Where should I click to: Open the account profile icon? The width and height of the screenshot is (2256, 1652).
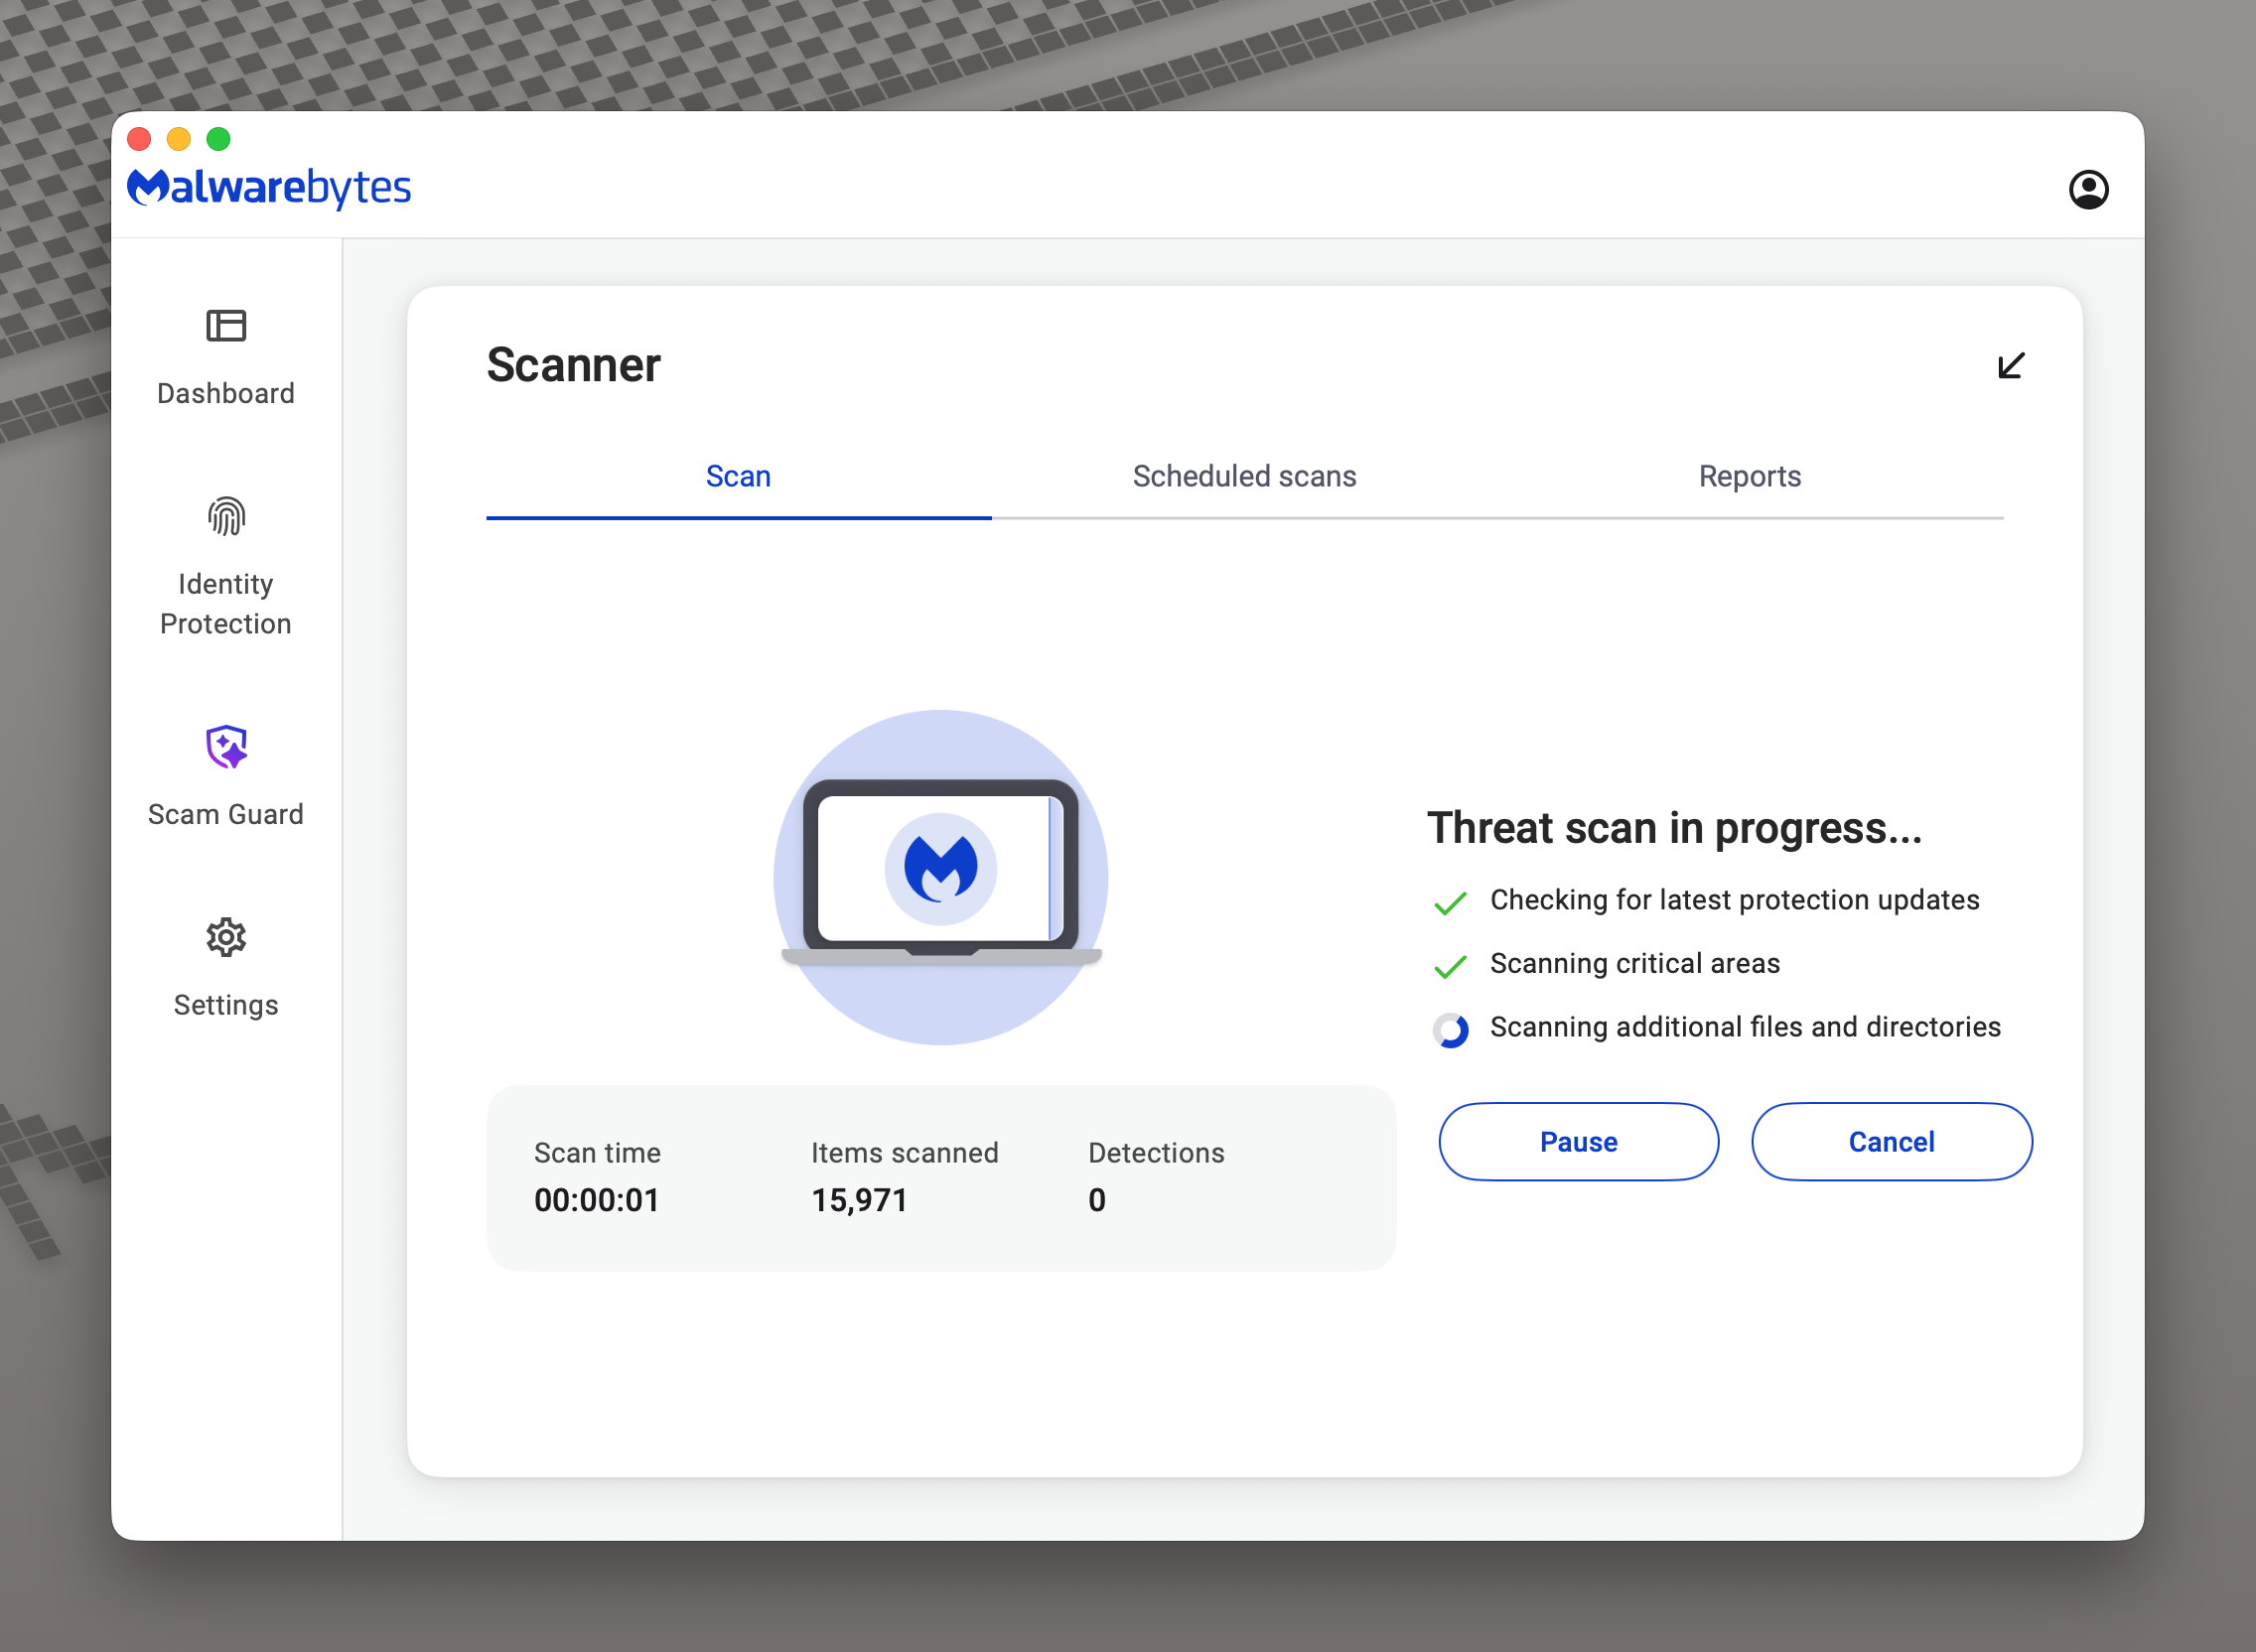click(x=2088, y=189)
